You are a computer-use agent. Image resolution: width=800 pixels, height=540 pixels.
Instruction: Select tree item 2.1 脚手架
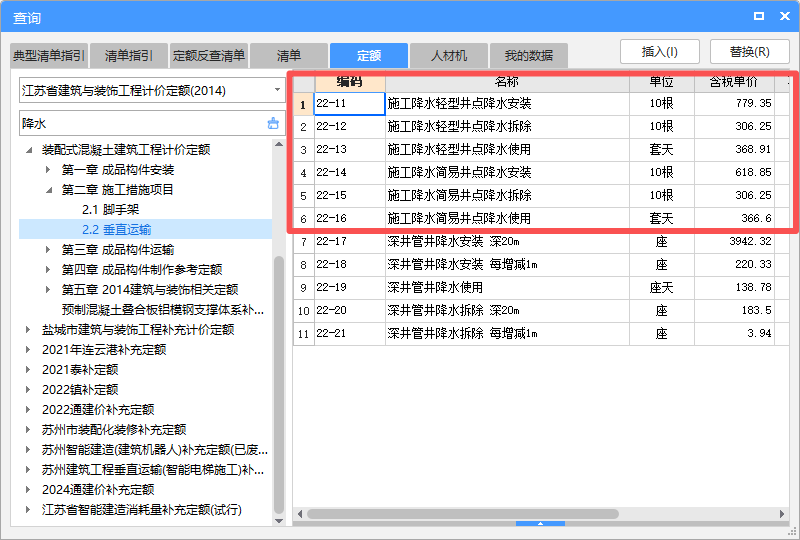[110, 210]
